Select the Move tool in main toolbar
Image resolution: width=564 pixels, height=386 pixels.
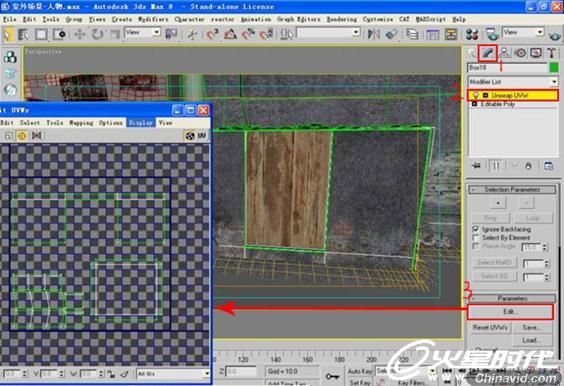click(x=79, y=35)
